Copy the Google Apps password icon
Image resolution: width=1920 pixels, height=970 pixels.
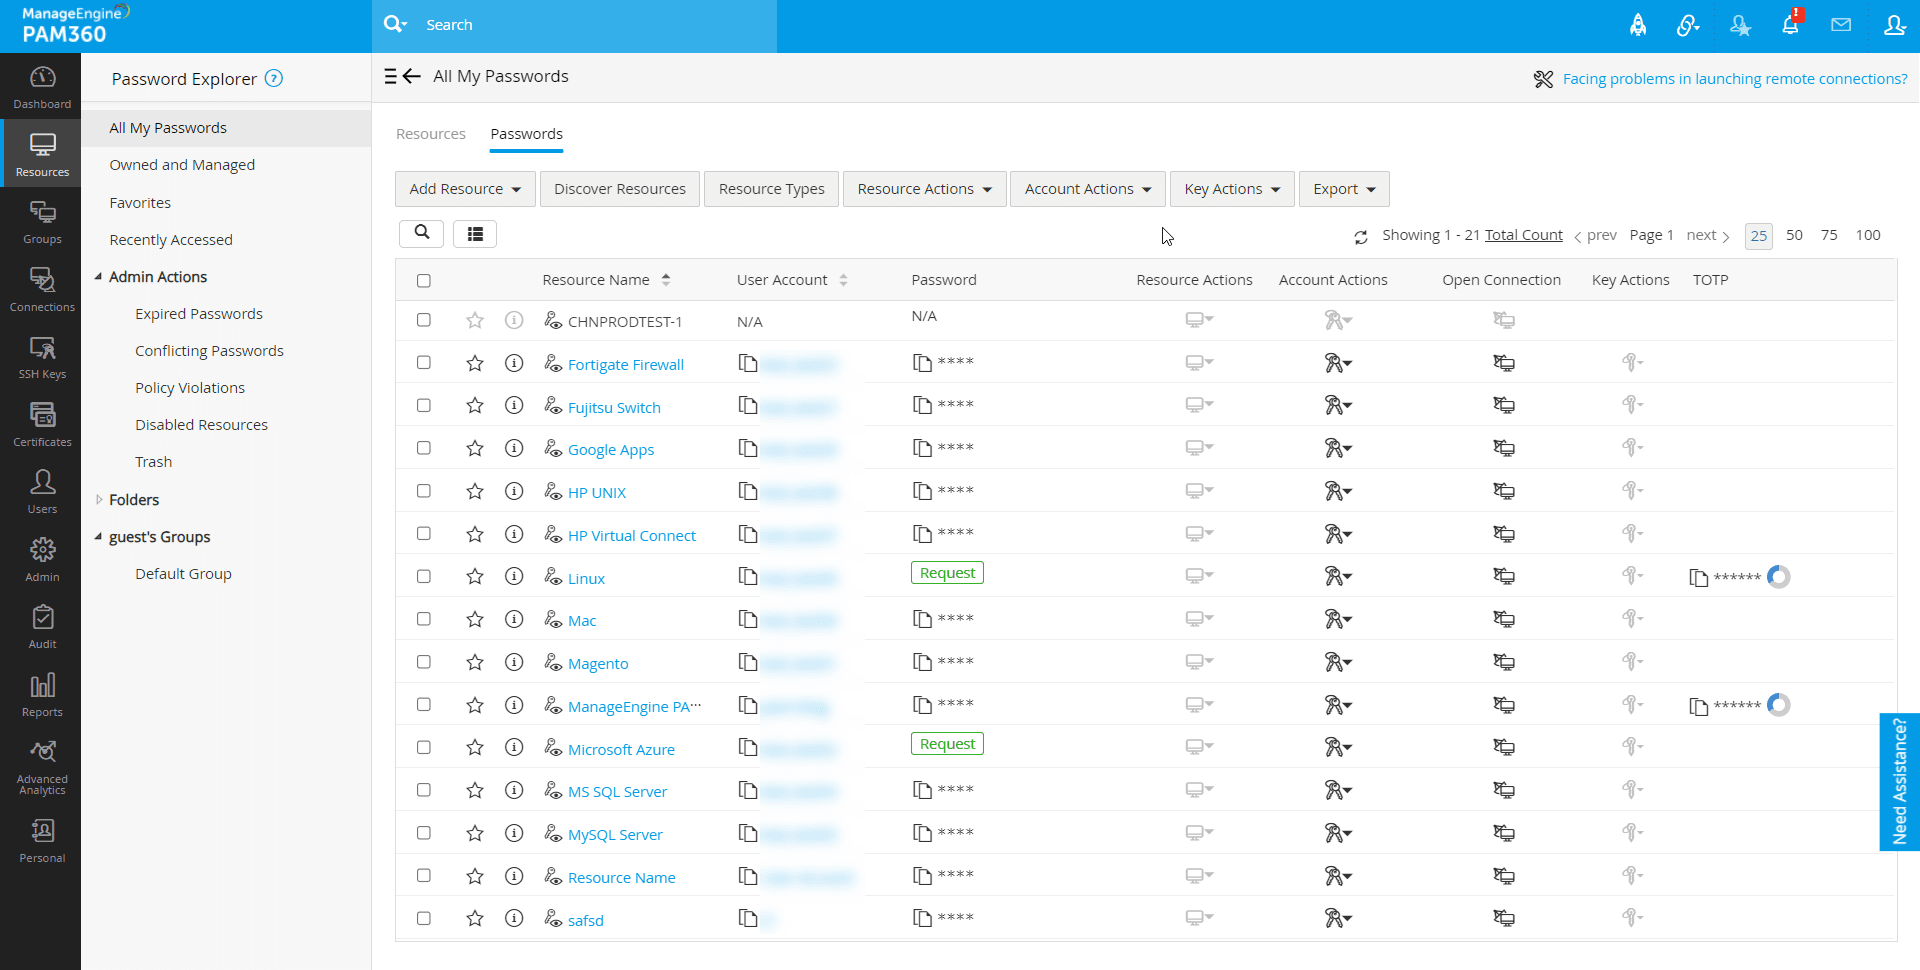point(922,448)
